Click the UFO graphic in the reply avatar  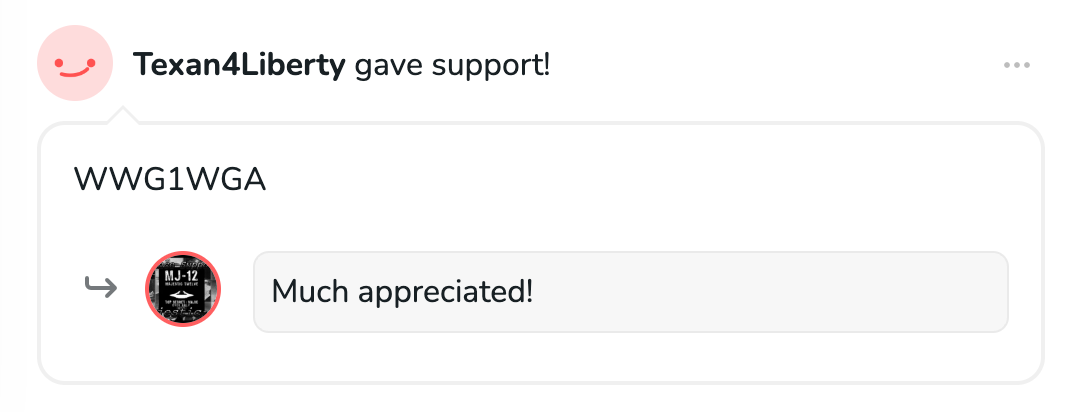pyautogui.click(x=183, y=294)
